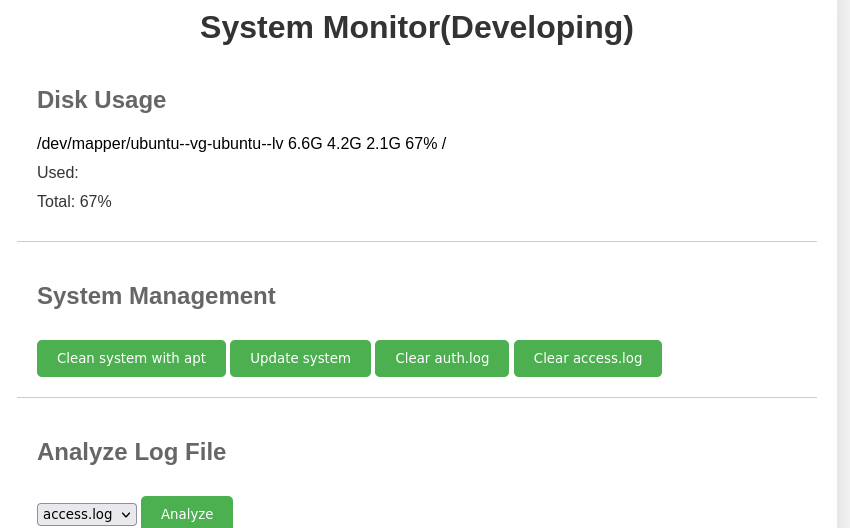850x528 pixels.
Task: Click the green Analyze button
Action: click(x=187, y=514)
